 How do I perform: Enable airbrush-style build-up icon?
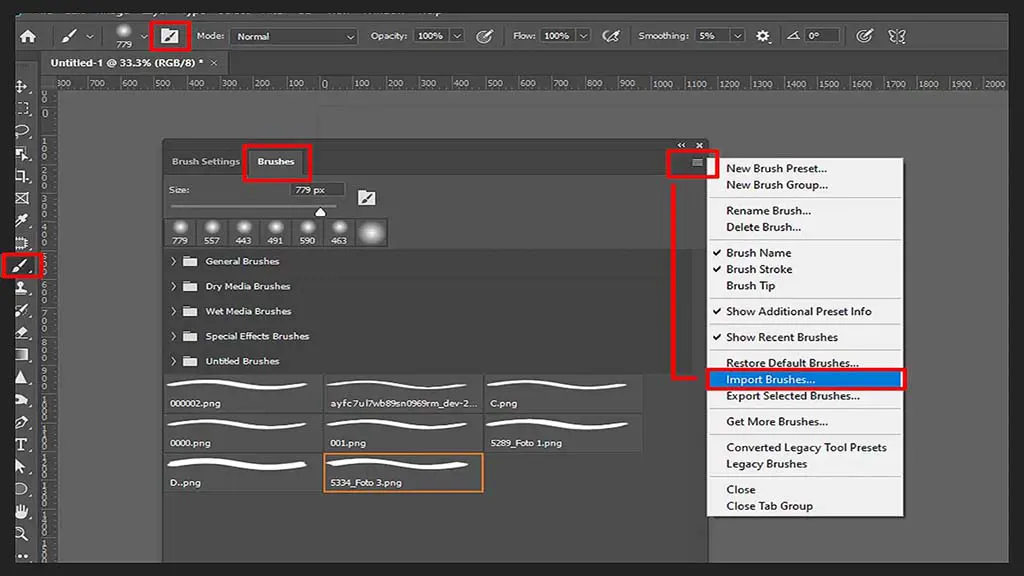click(611, 36)
